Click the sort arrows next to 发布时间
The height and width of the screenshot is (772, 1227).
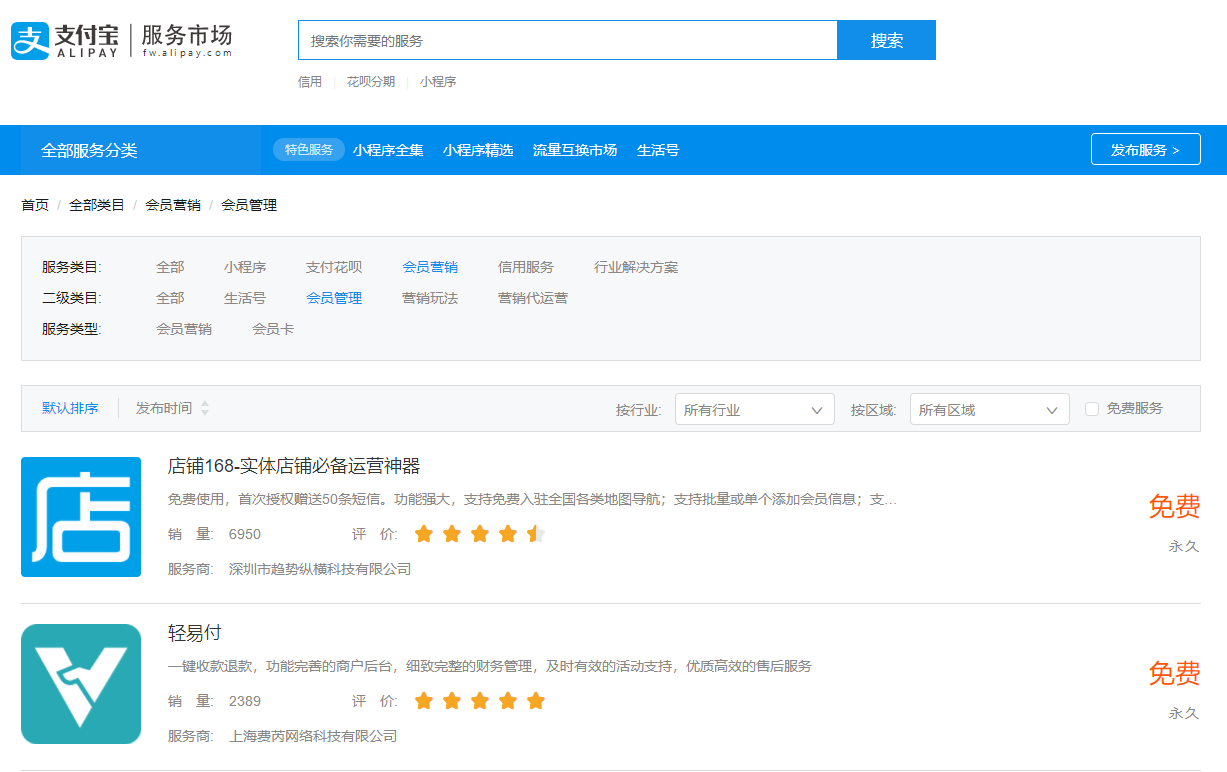point(206,408)
